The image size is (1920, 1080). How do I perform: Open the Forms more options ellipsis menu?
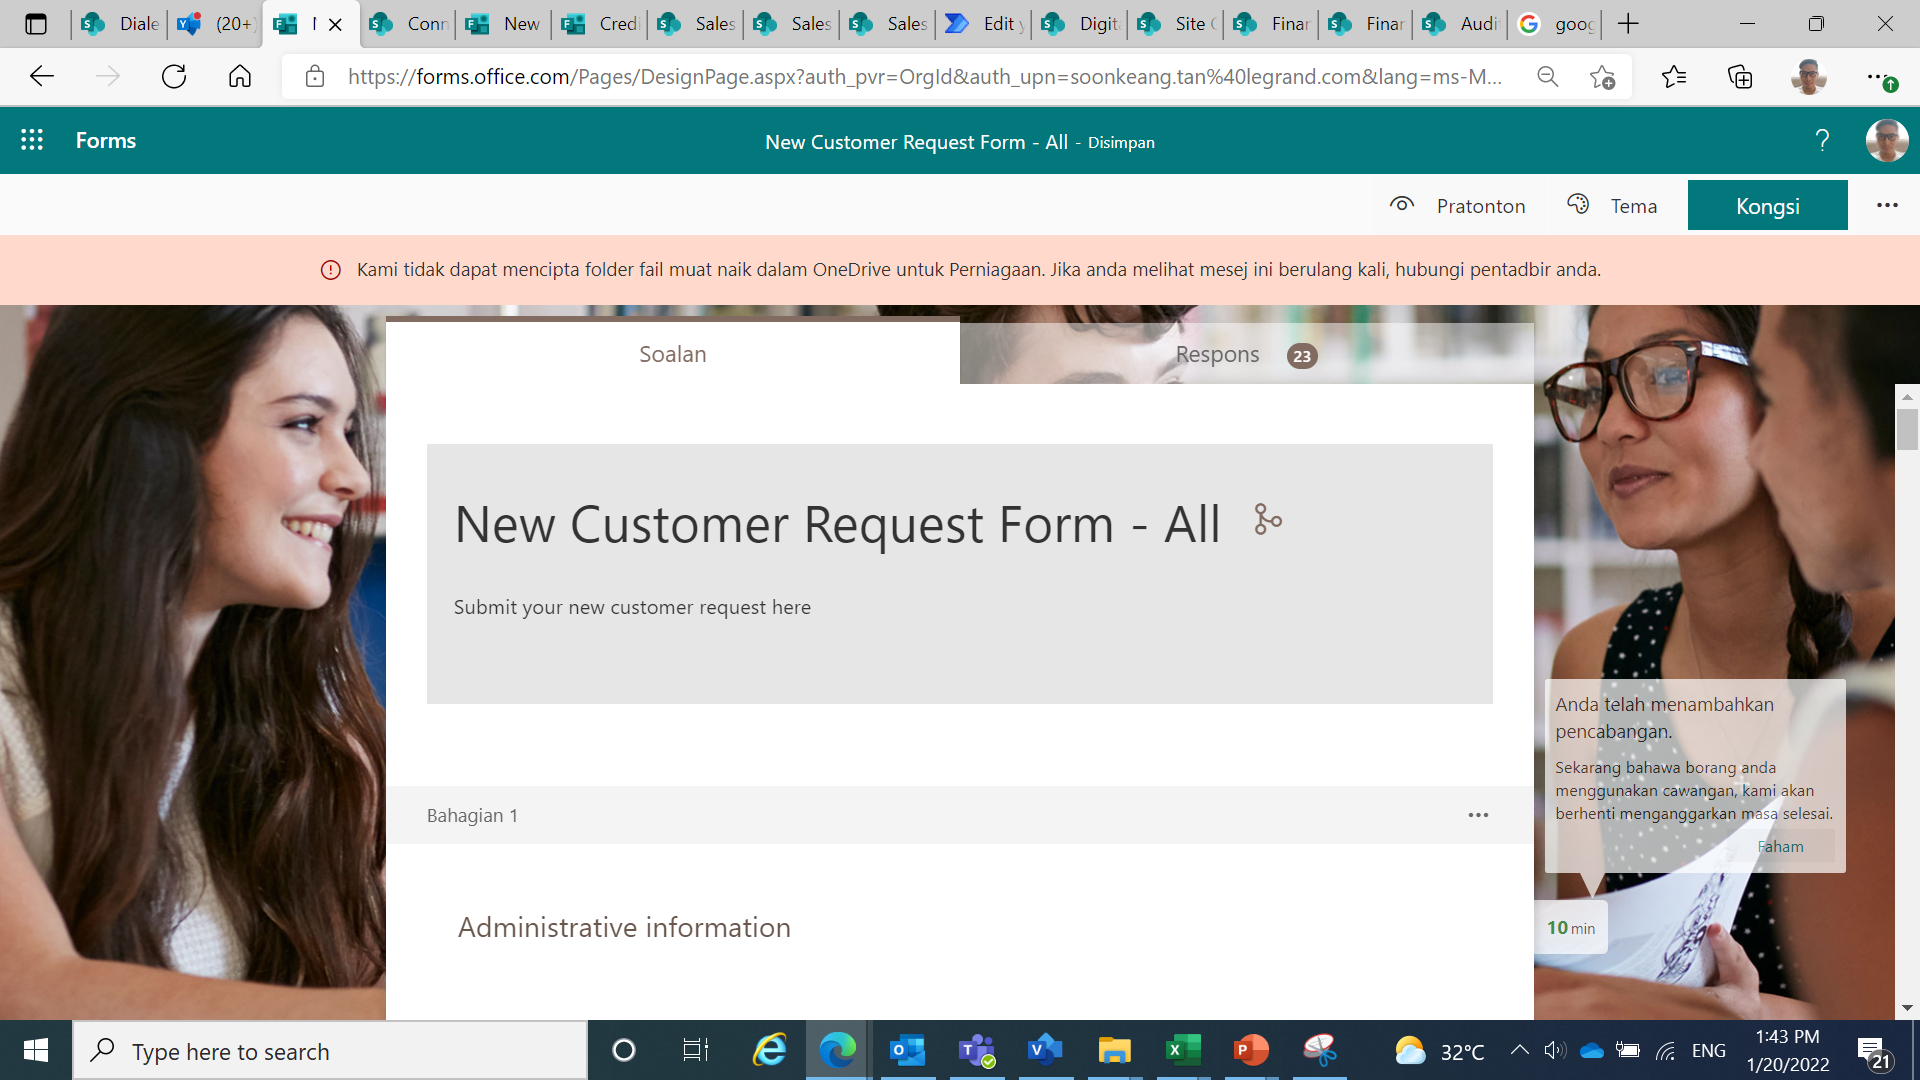tap(1887, 205)
